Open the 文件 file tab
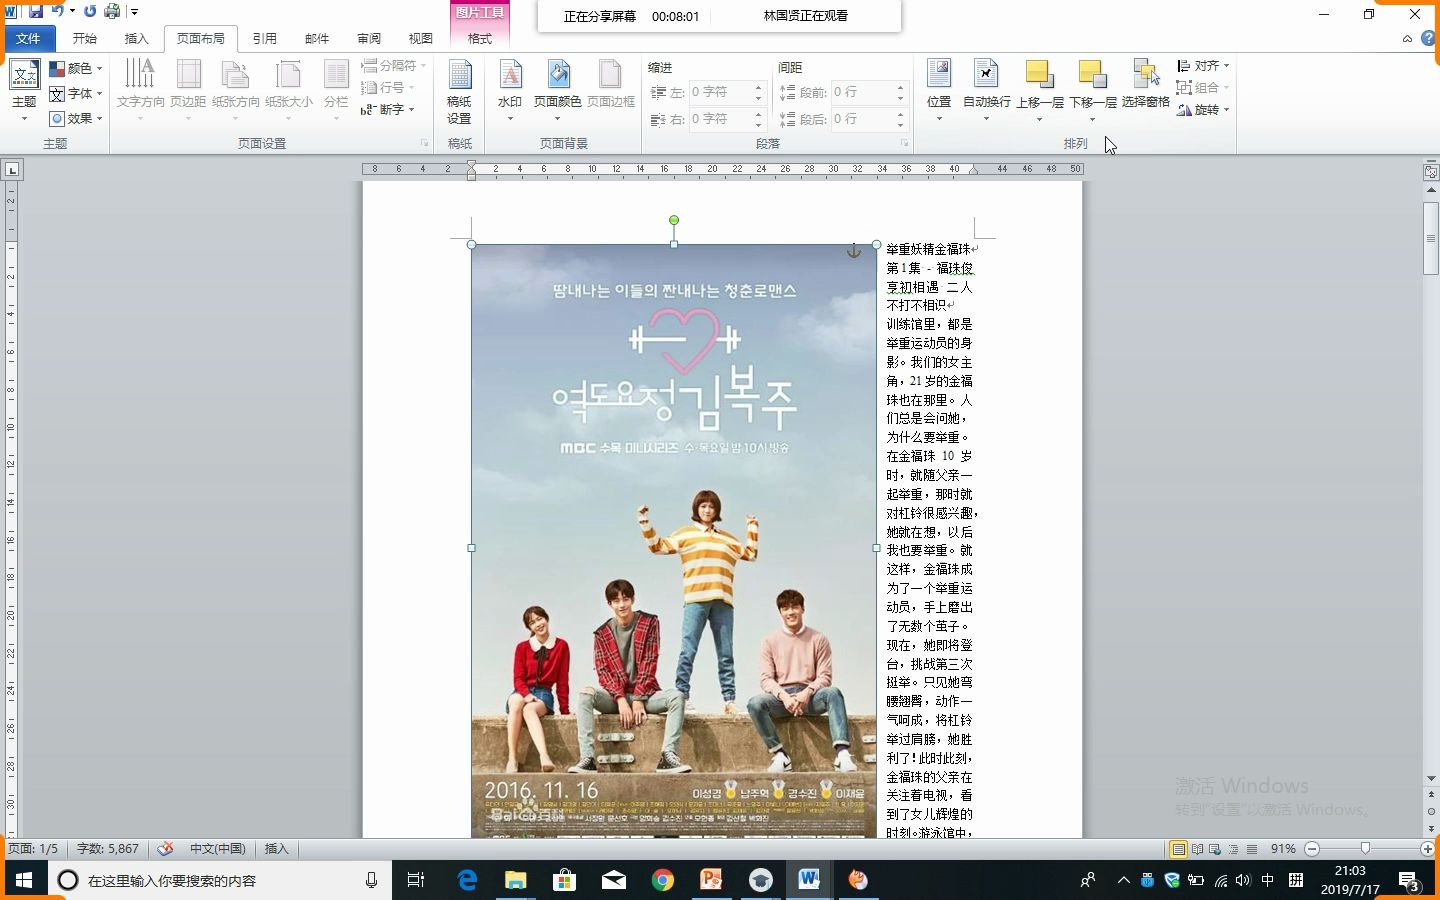The image size is (1440, 900). tap(28, 38)
